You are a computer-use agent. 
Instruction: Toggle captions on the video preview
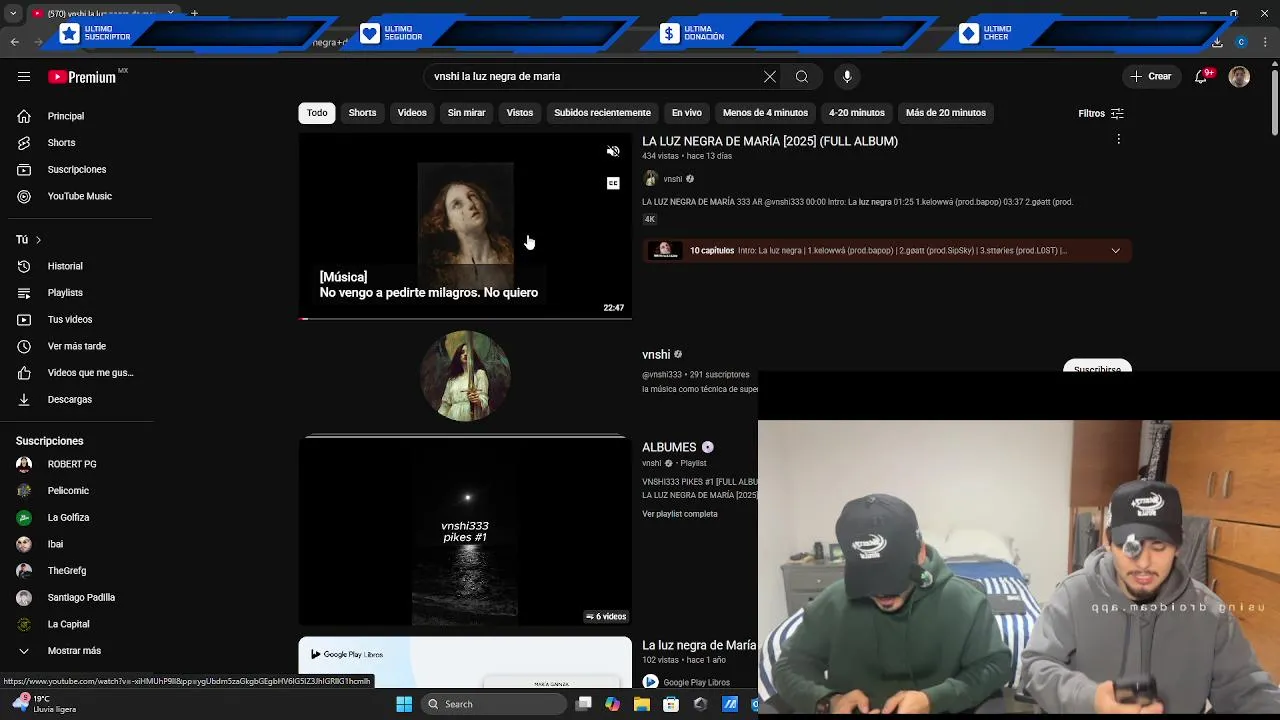click(x=613, y=183)
